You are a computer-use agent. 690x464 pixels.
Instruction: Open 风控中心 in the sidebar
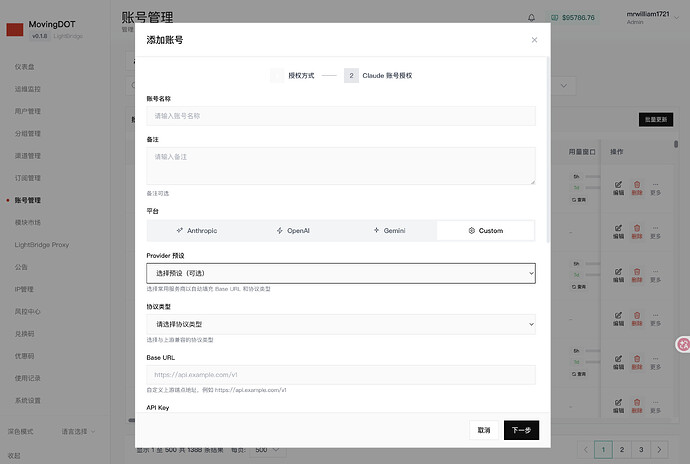(28, 312)
